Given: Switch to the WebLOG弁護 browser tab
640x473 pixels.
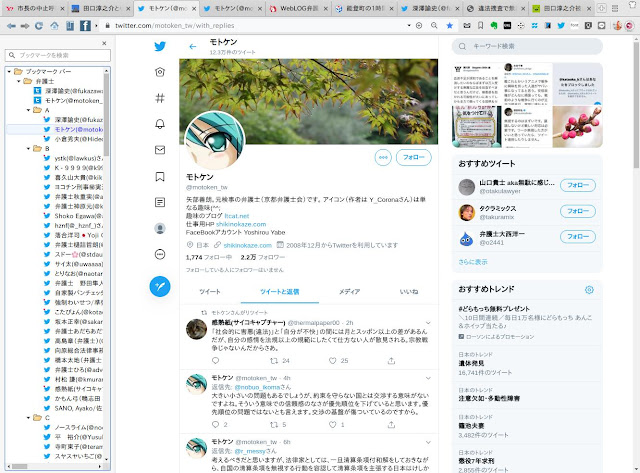Looking at the screenshot, I should [299, 8].
